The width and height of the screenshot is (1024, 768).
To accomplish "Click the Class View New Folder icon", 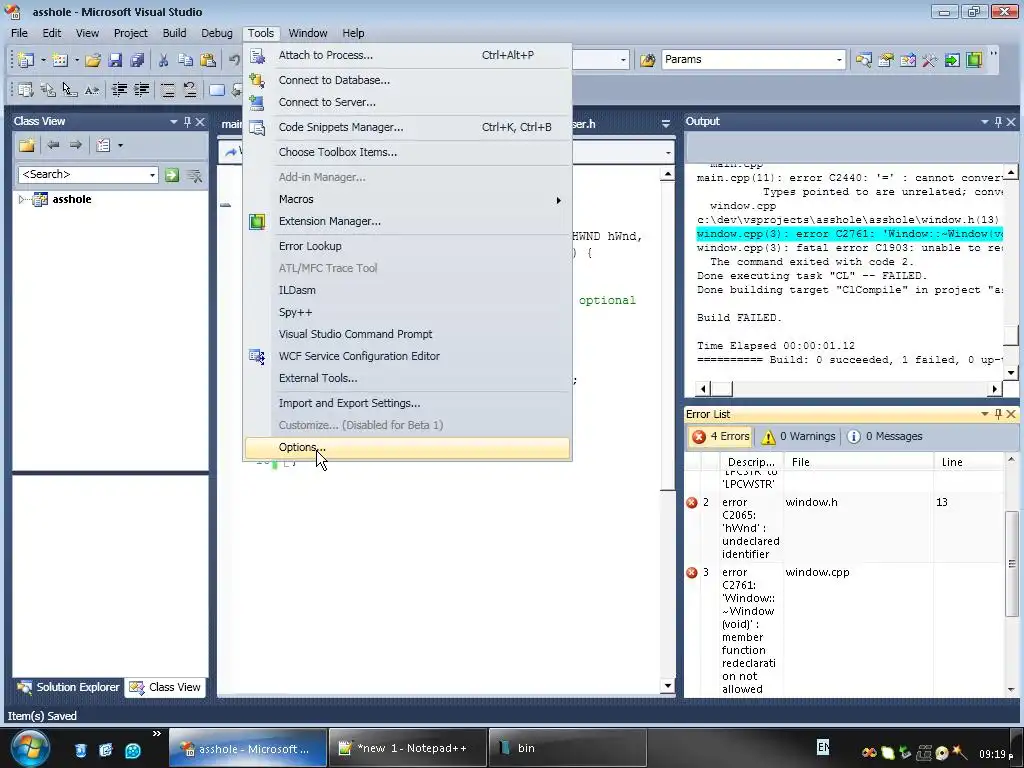I will pos(27,145).
